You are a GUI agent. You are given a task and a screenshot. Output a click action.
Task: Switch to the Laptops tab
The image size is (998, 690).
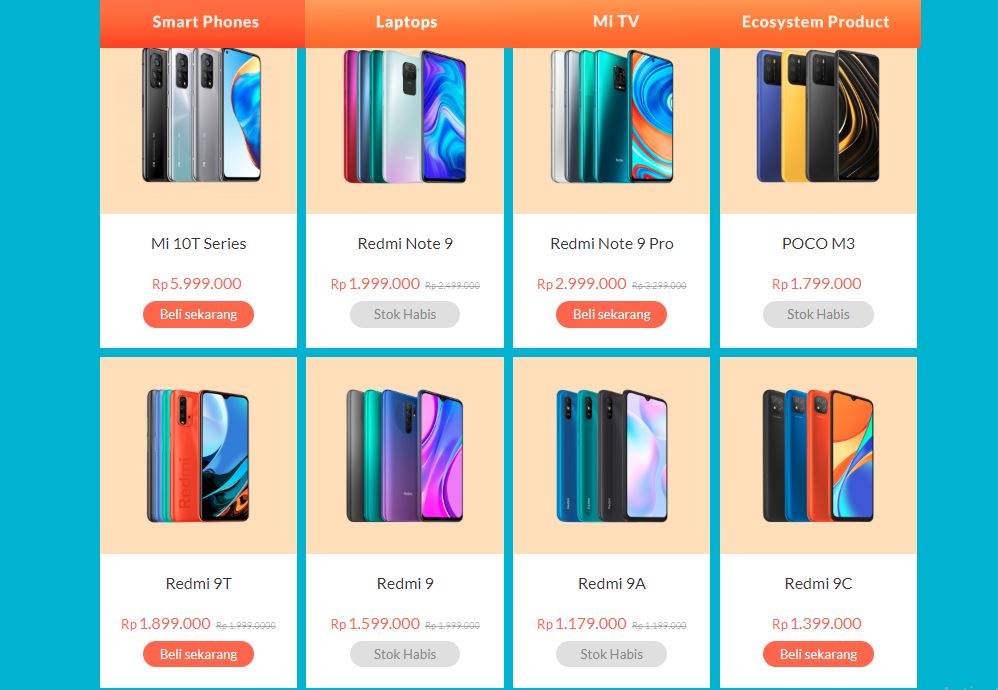[x=407, y=22]
